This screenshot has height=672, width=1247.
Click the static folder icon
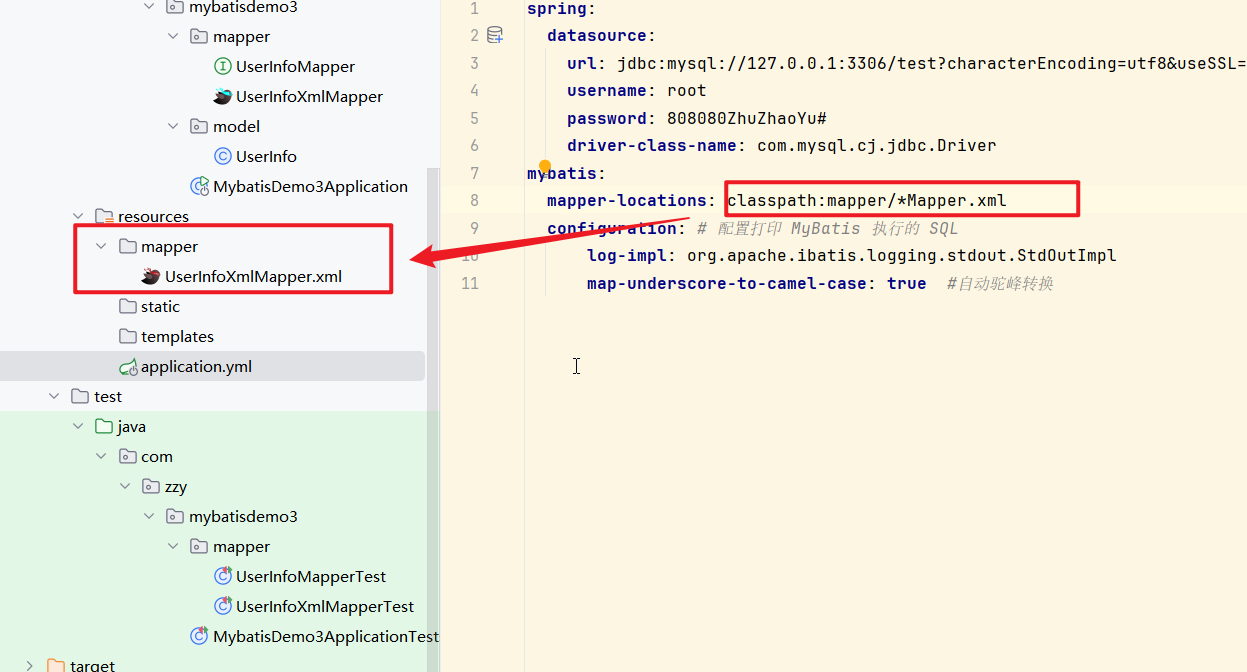(127, 307)
